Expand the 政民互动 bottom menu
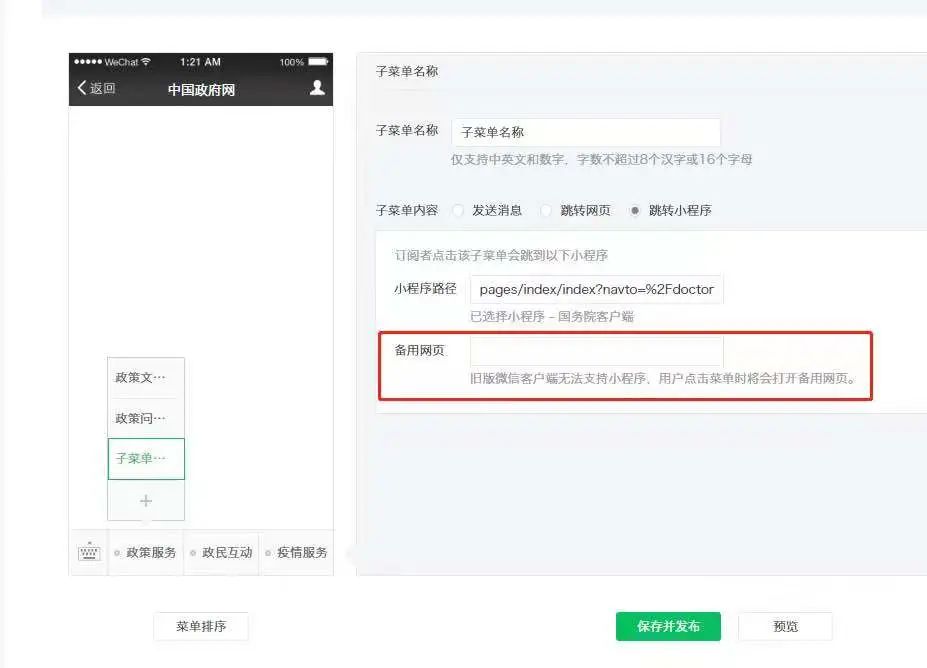This screenshot has width=927, height=668. tap(221, 553)
